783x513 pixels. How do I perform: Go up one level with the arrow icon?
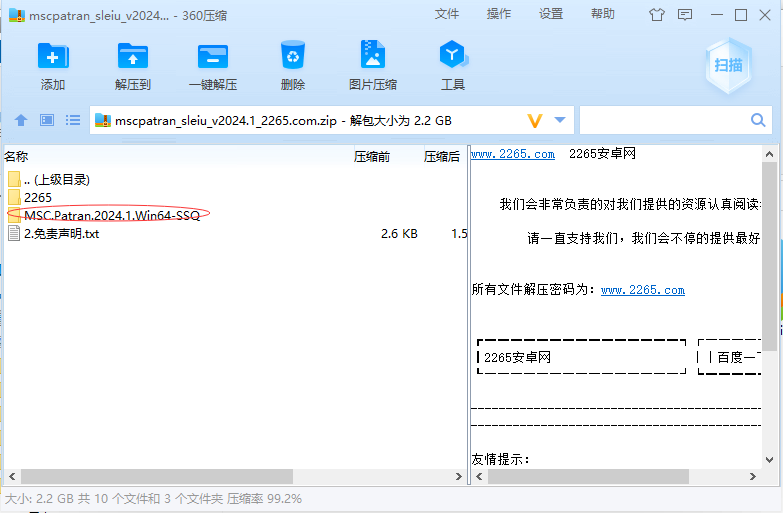[21, 120]
